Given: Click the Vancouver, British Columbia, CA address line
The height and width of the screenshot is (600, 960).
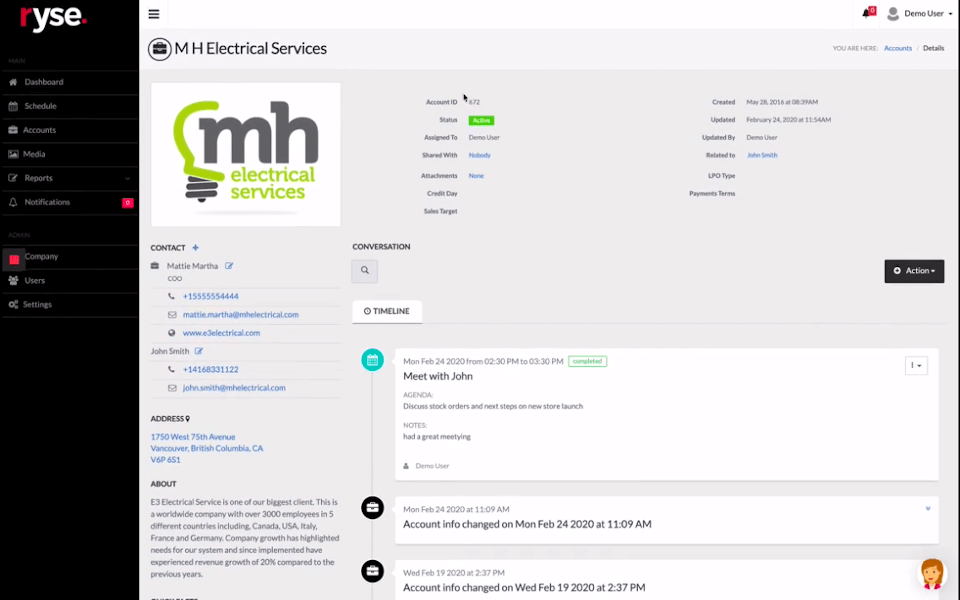Looking at the screenshot, I should 207,449.
